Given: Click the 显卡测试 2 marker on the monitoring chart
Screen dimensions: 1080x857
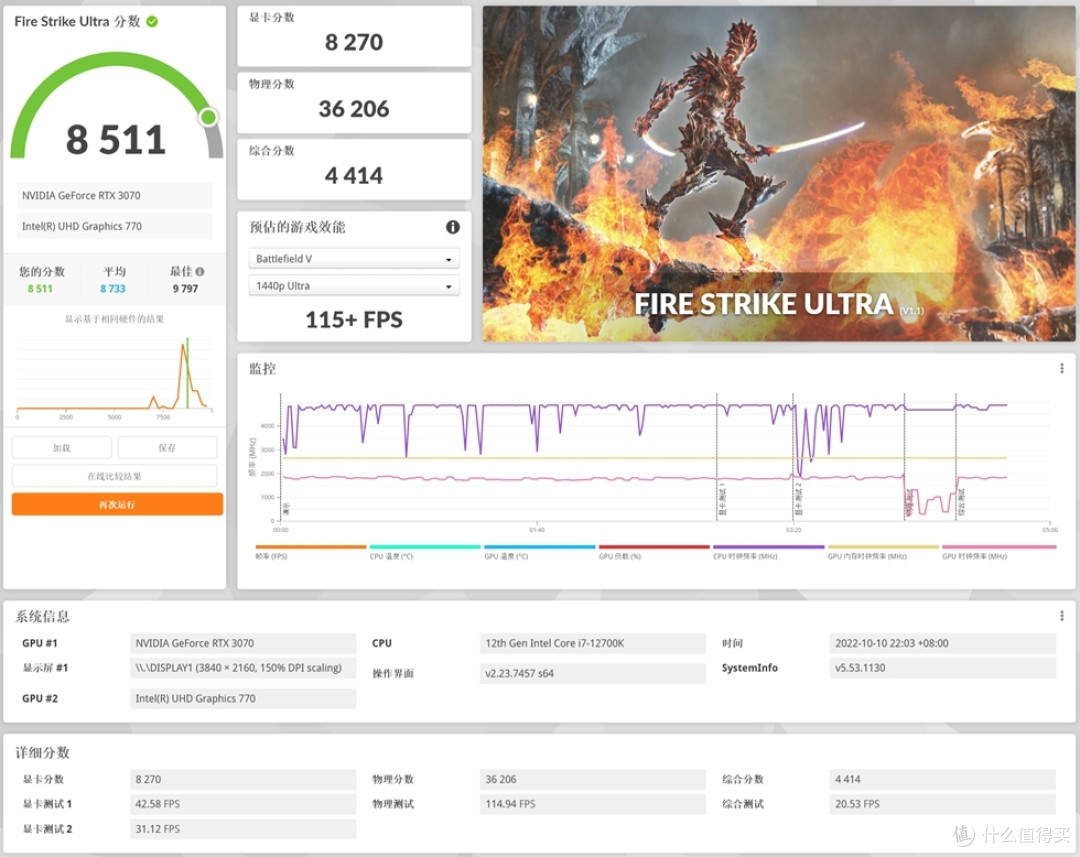Looking at the screenshot, I should [x=798, y=499].
